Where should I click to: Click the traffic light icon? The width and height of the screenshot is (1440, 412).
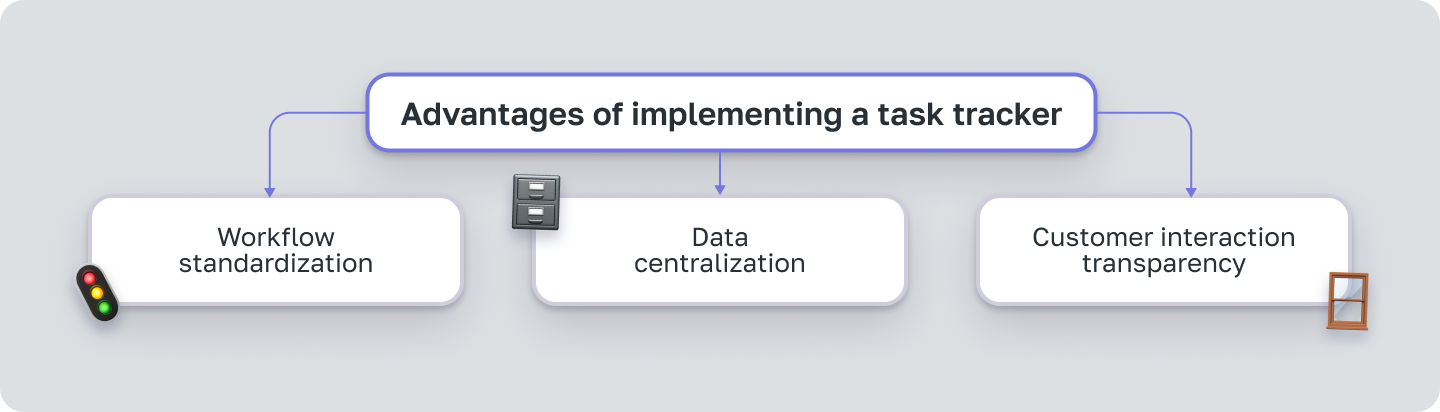(x=97, y=293)
